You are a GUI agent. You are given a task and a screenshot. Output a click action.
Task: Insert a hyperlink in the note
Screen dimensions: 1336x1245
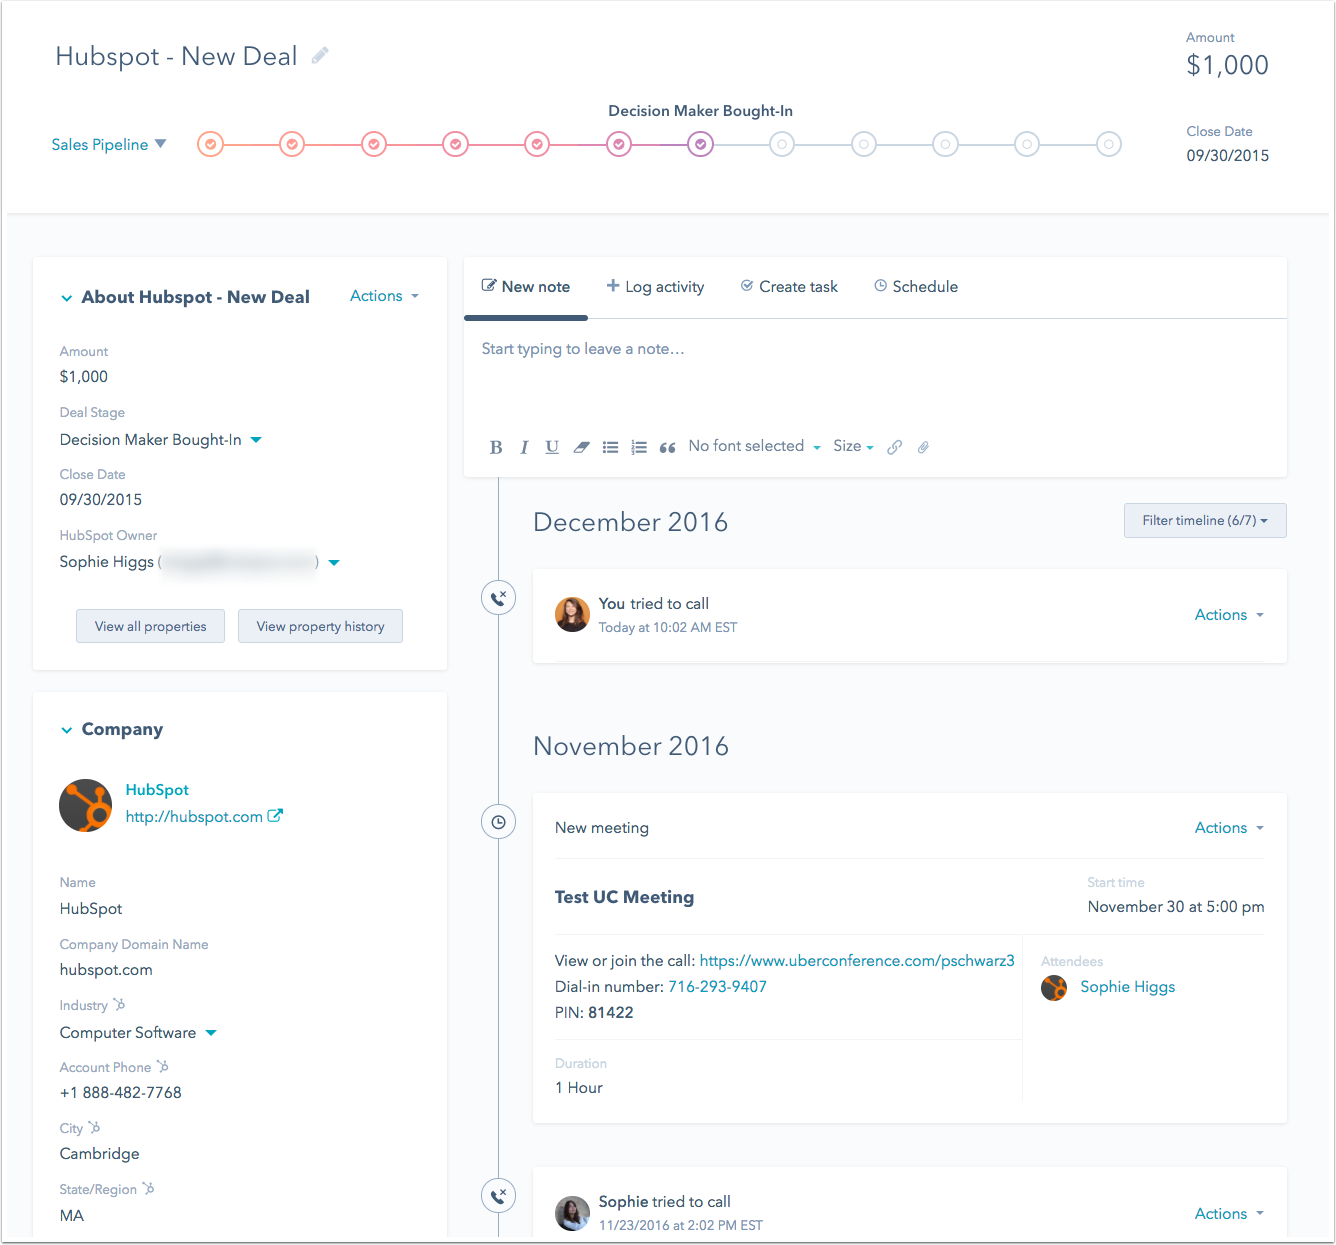(x=895, y=447)
